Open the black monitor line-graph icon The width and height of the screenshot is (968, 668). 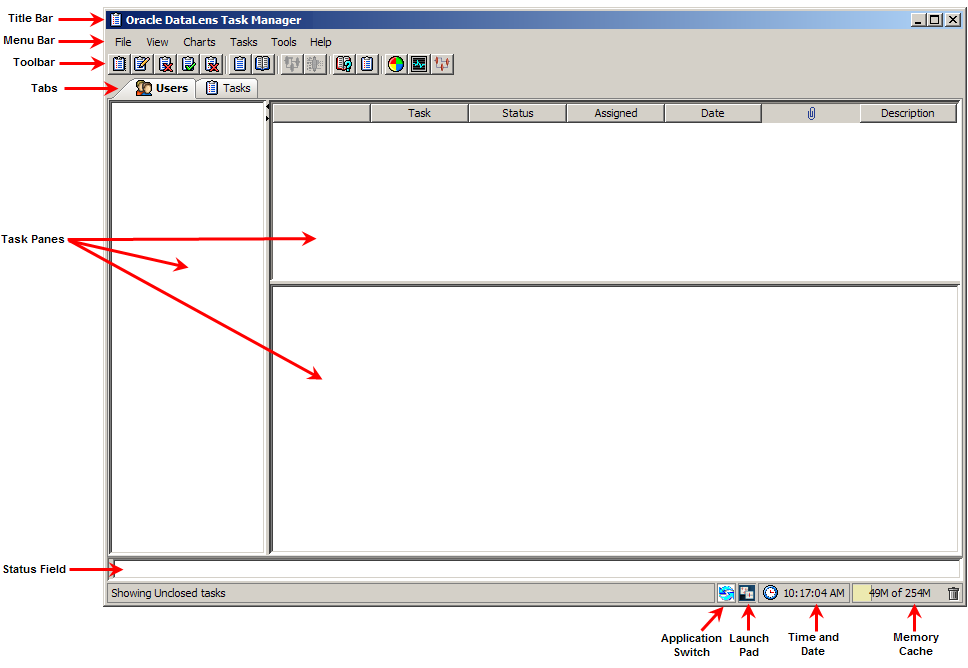(x=419, y=64)
